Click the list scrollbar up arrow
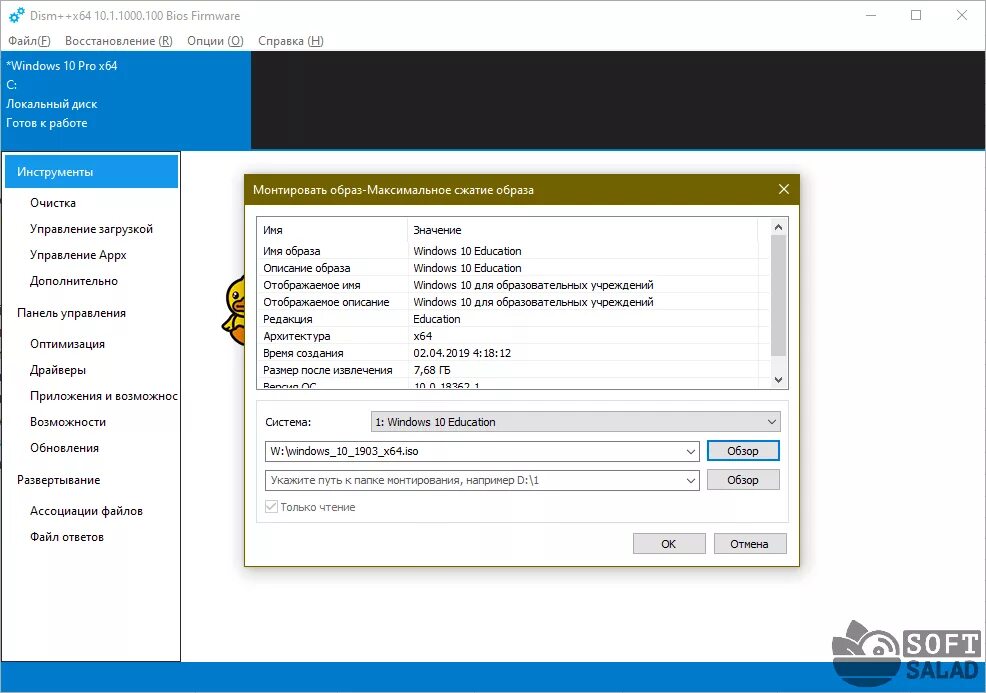986x693 pixels. pos(778,227)
